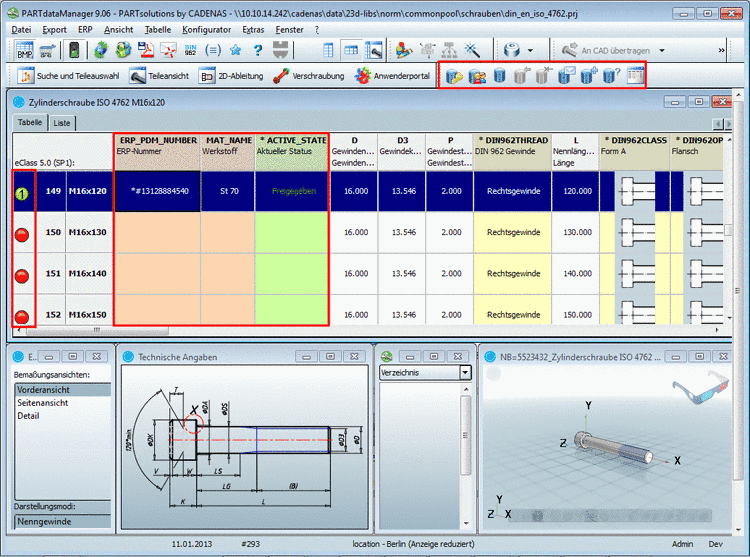
Task: Select Seitenansicht in dimension views list
Action: [43, 402]
